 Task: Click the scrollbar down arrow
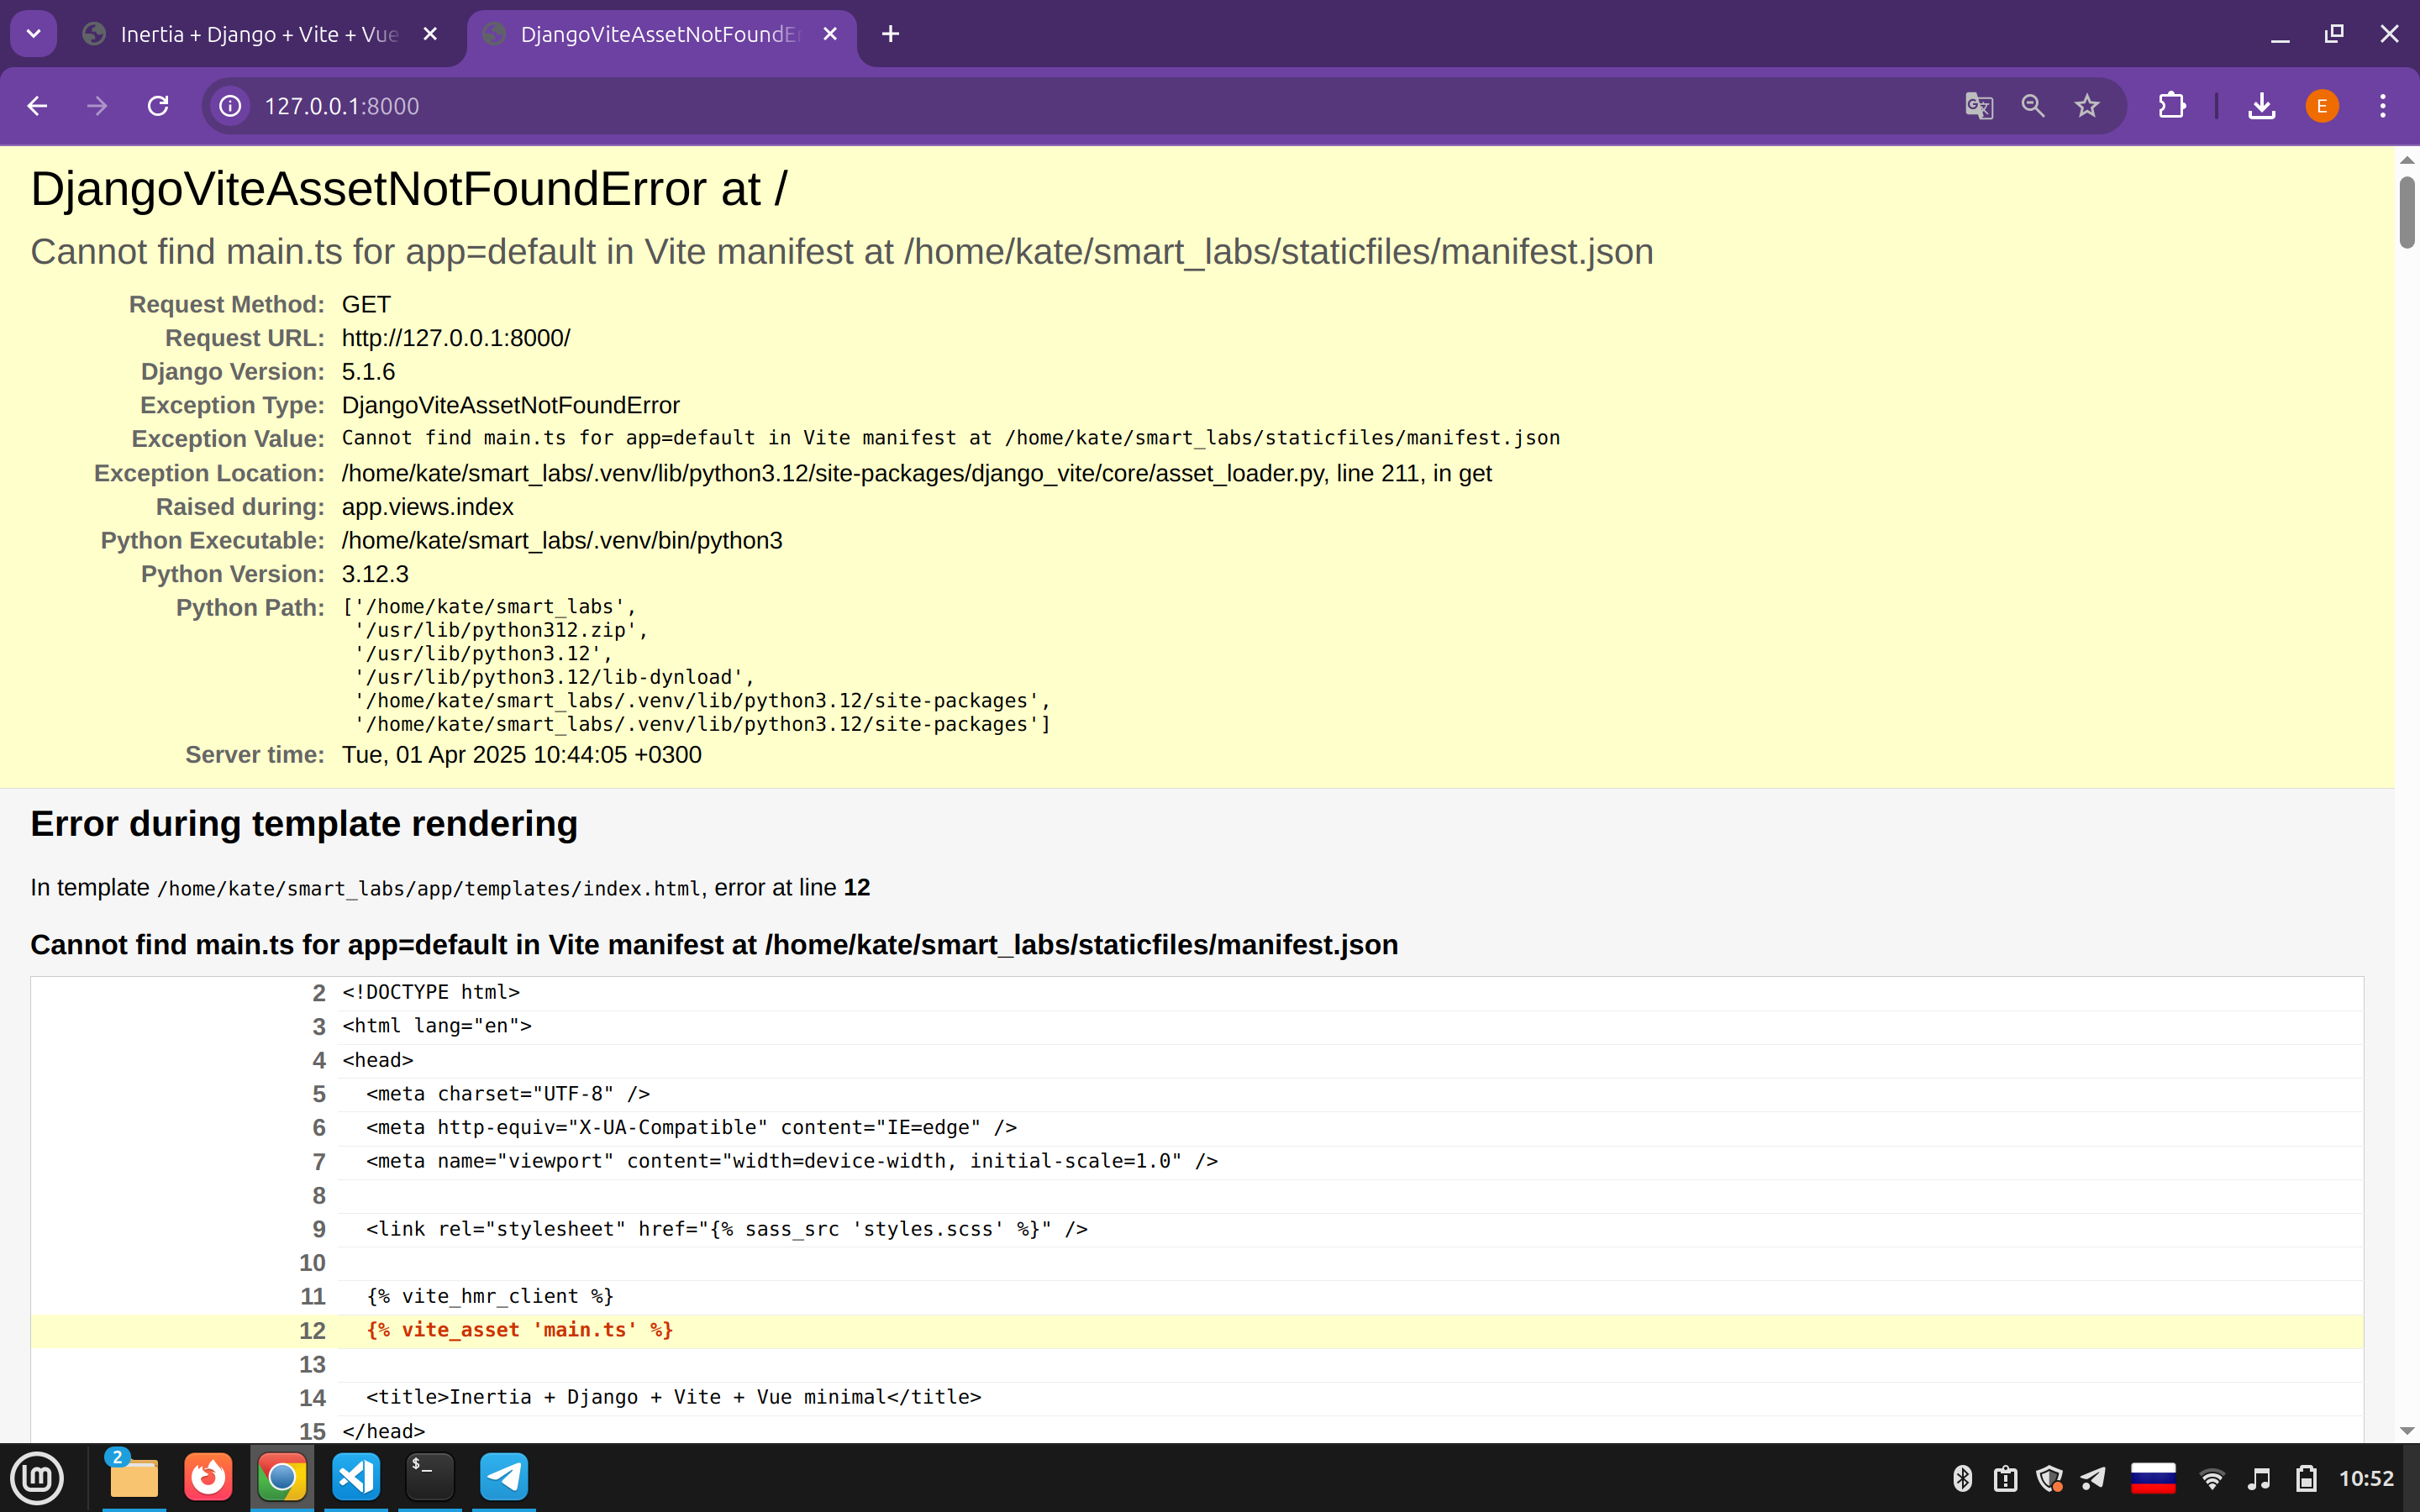(2407, 1431)
